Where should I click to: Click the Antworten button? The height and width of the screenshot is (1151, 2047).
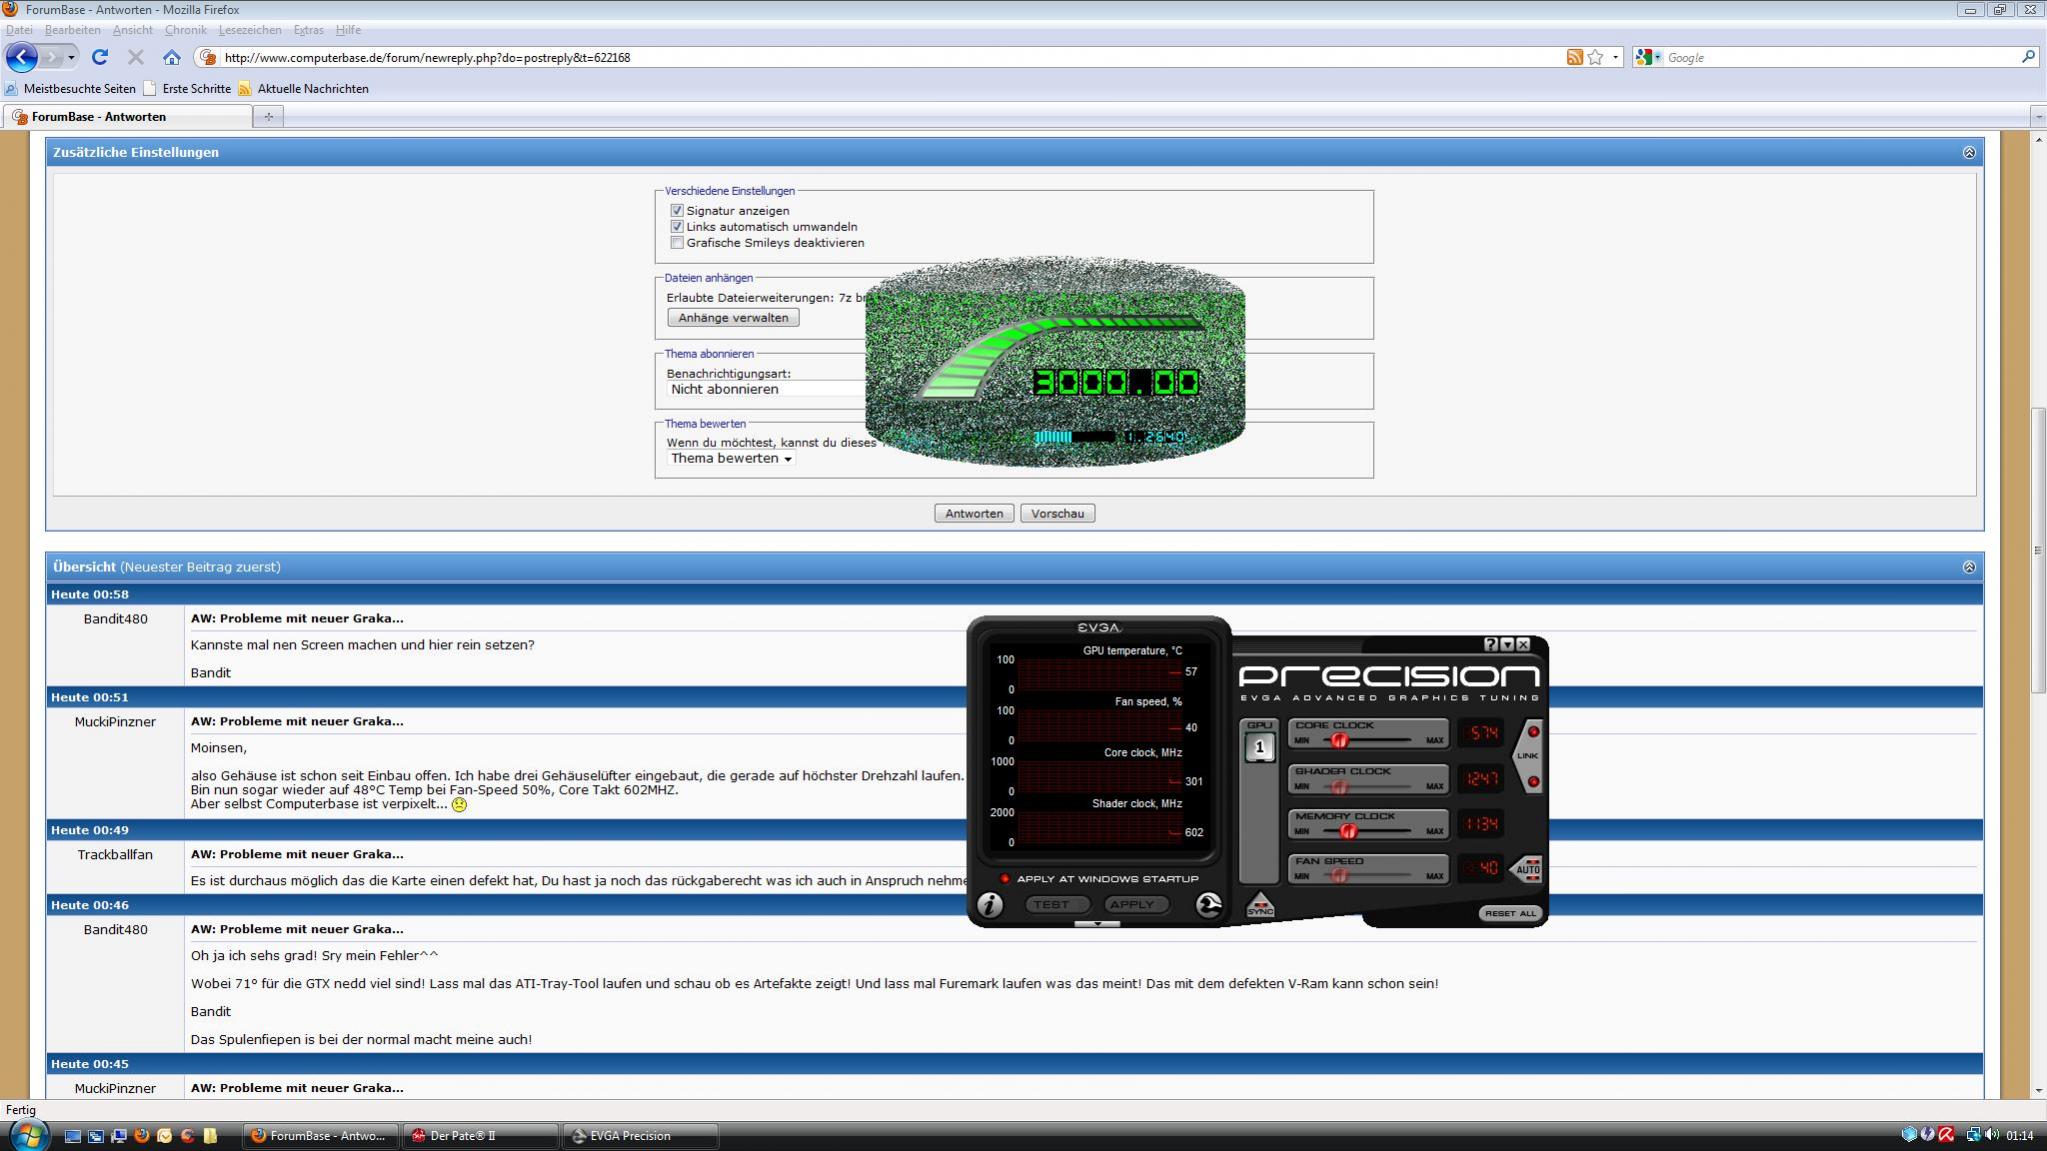pos(973,514)
